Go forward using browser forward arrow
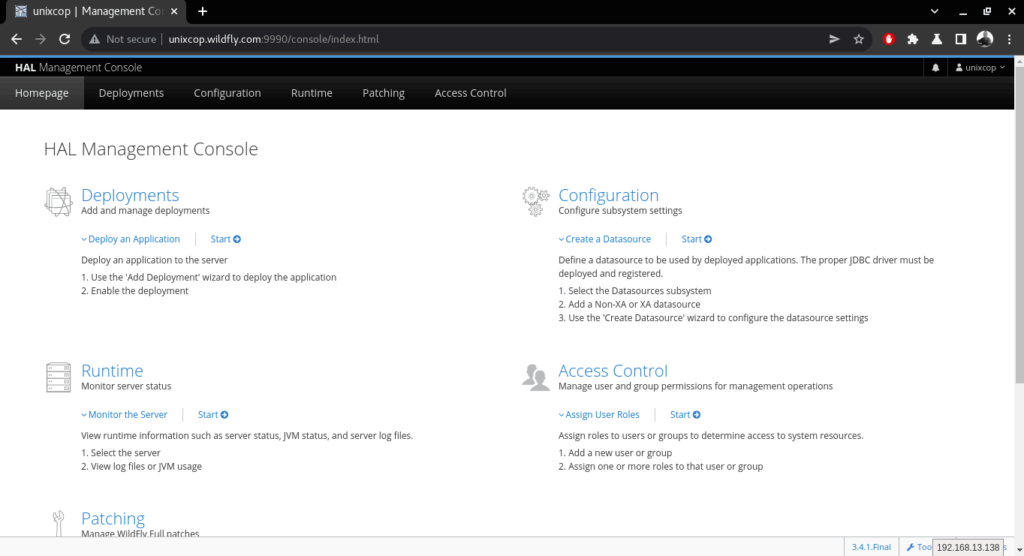This screenshot has width=1024, height=556. pyautogui.click(x=40, y=39)
